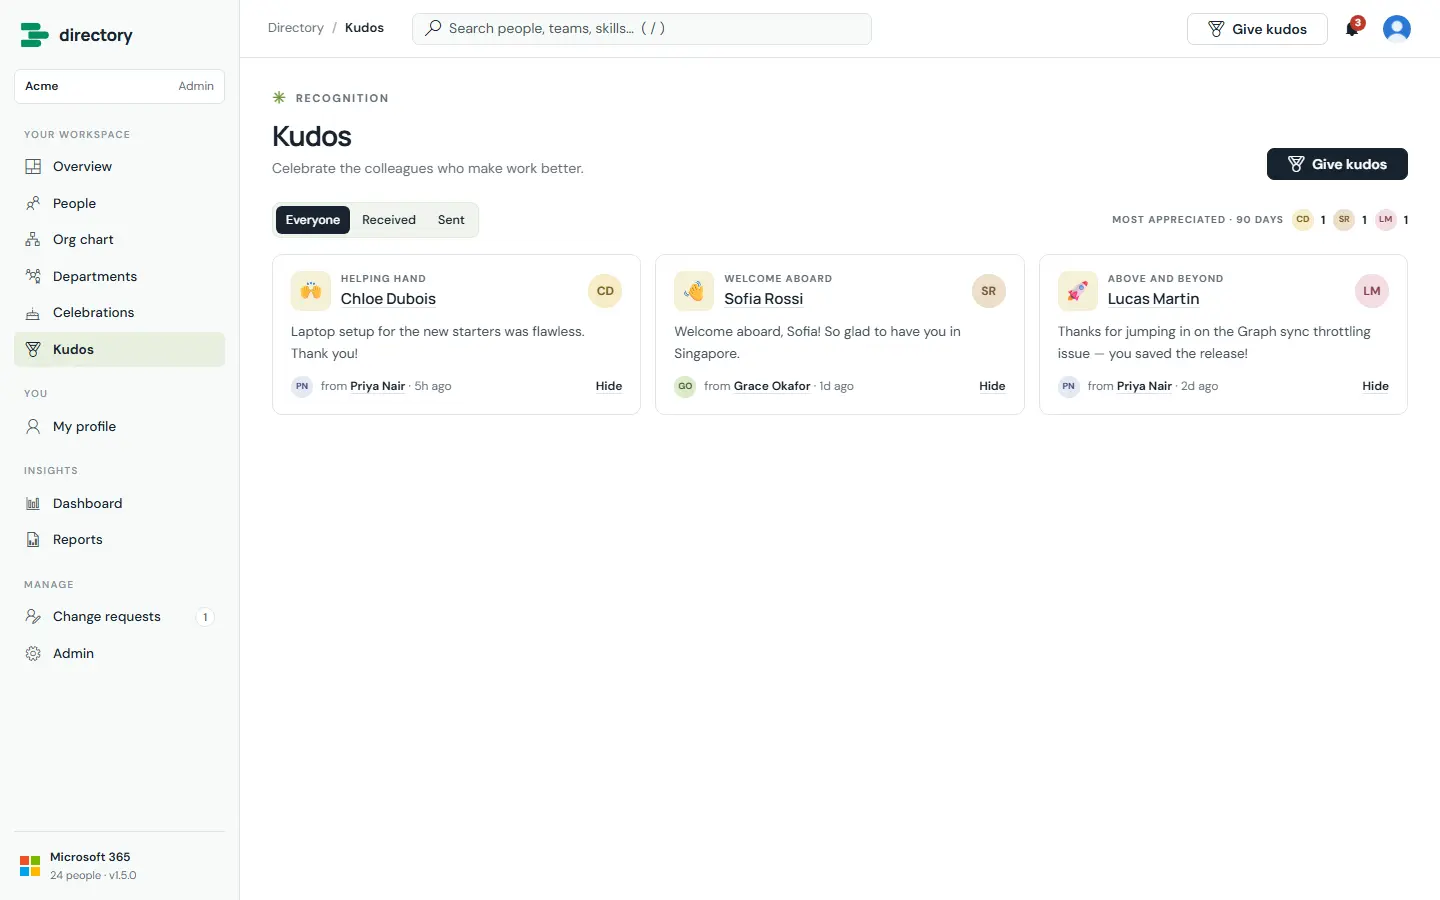
Task: Open Grace Okafor's profile link
Action: pos(772,386)
